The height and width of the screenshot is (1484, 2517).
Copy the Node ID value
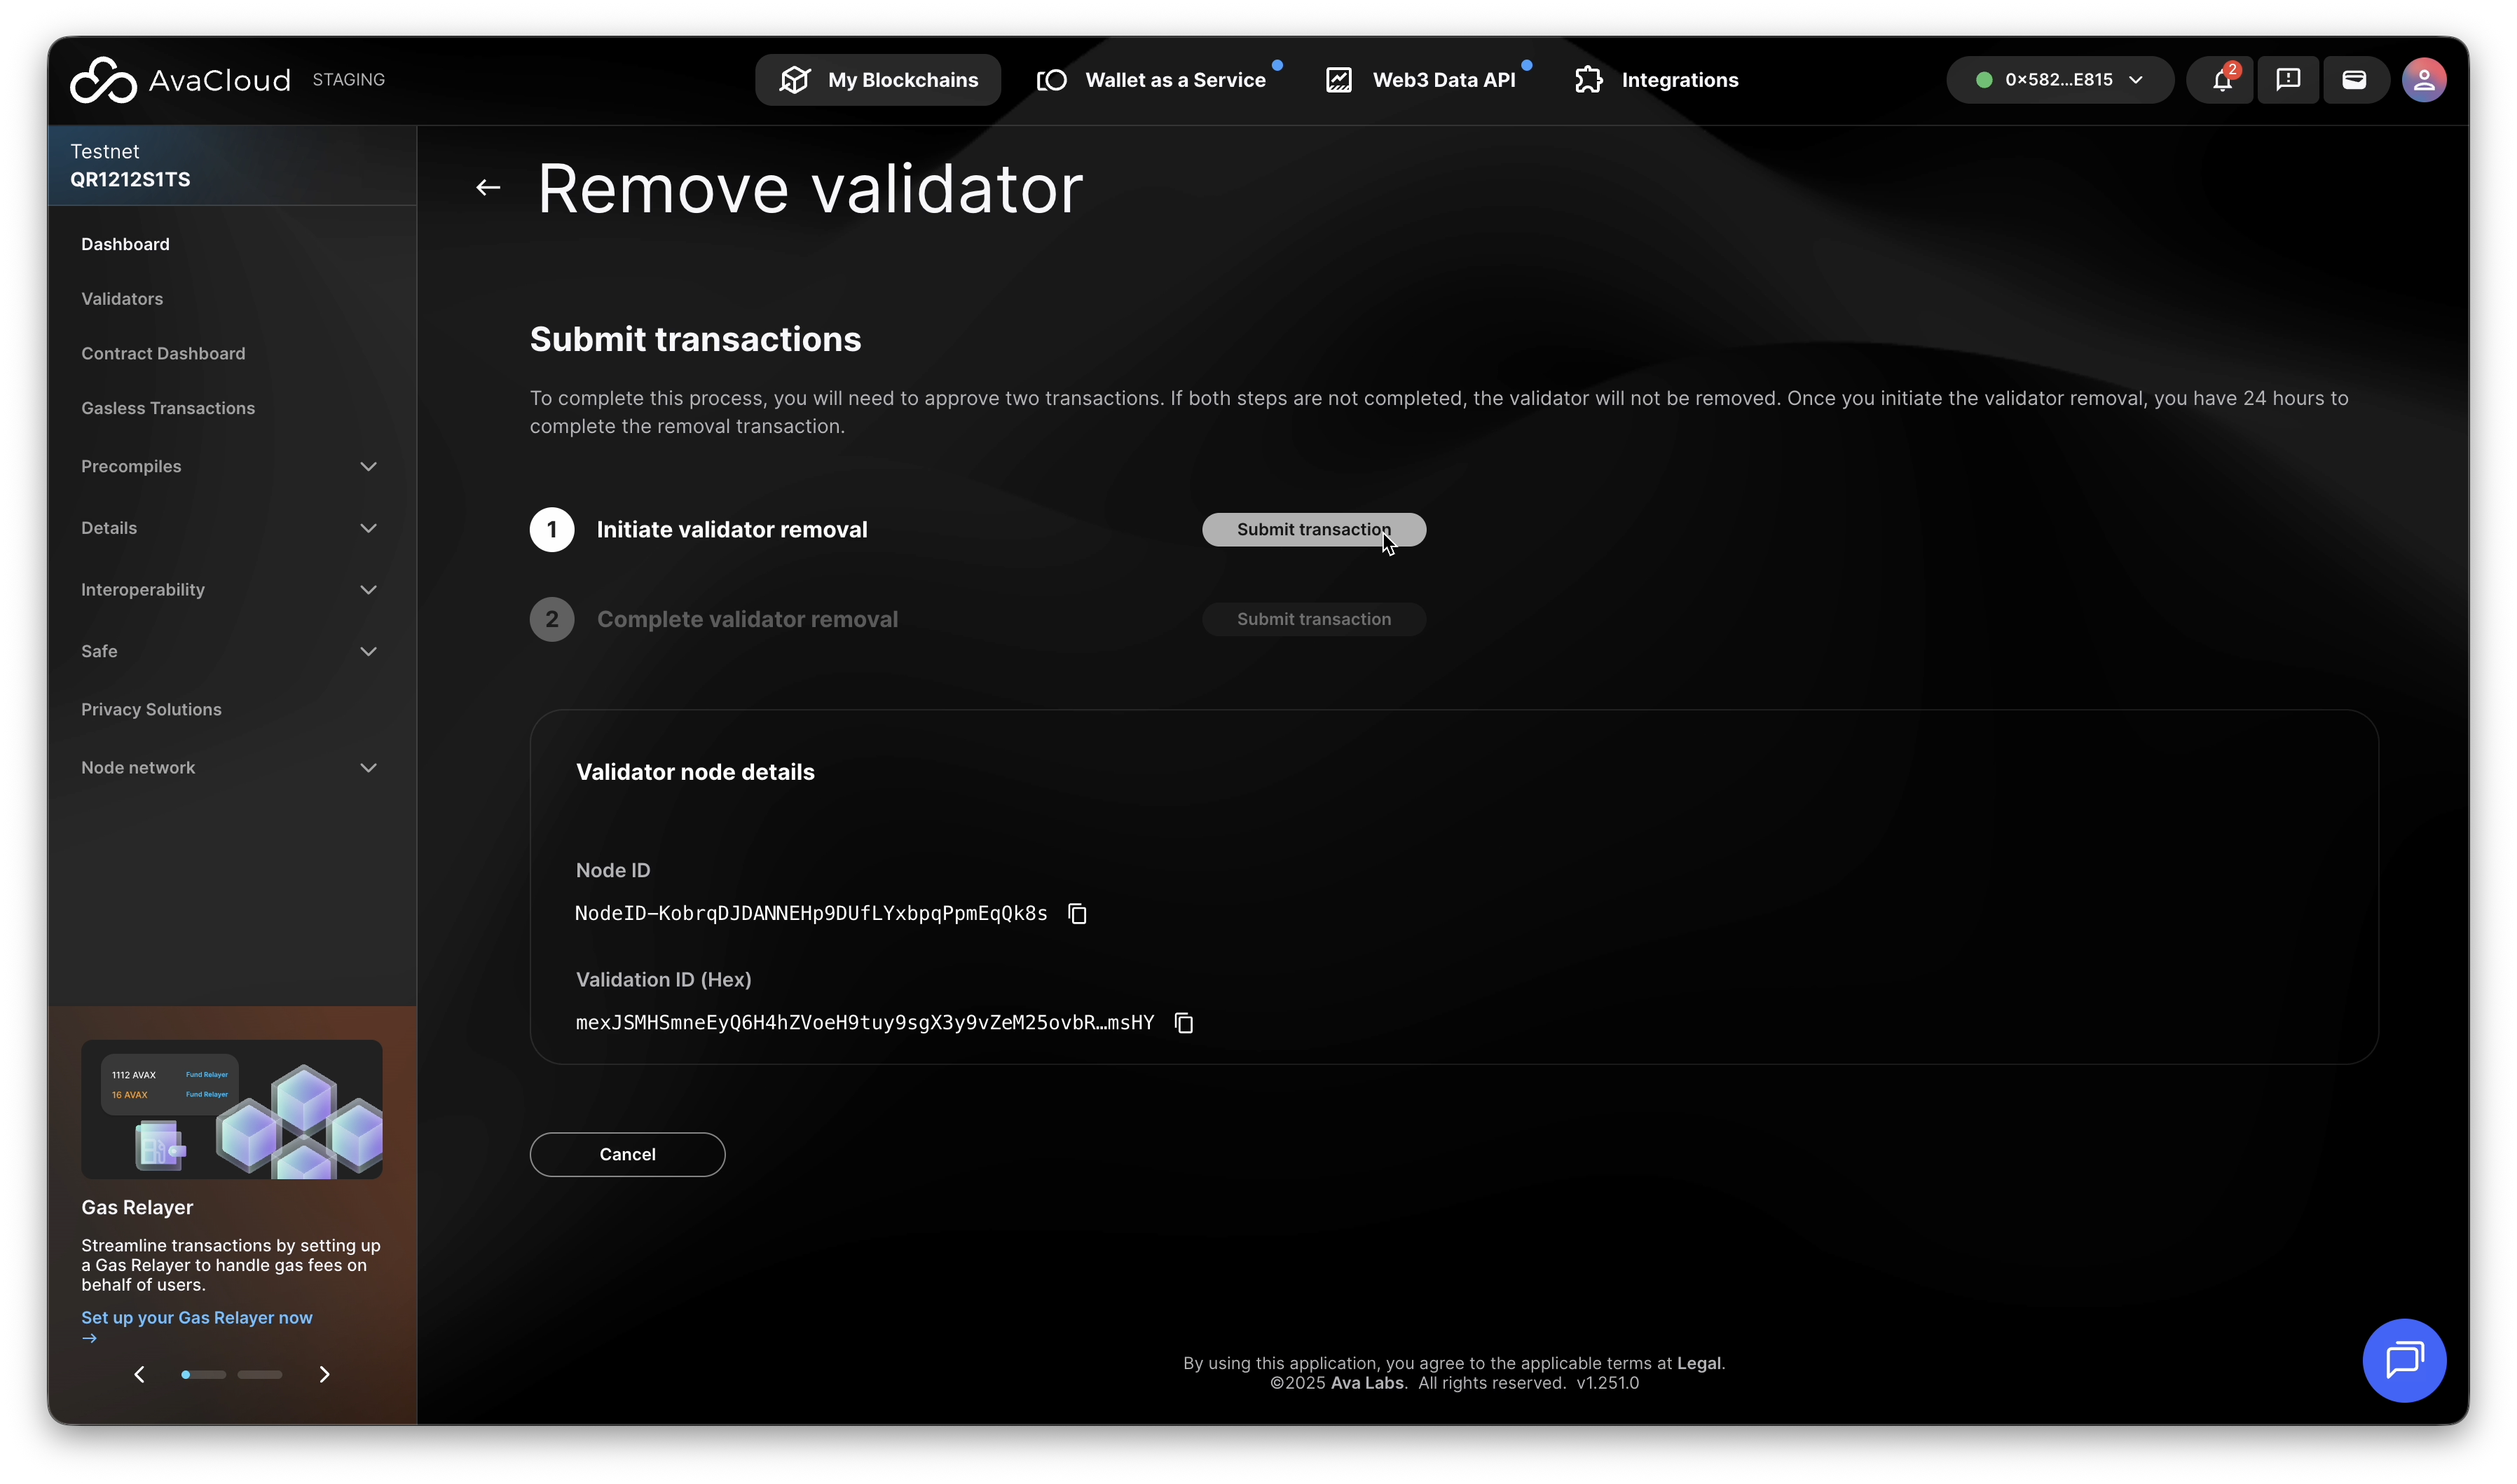(1077, 914)
